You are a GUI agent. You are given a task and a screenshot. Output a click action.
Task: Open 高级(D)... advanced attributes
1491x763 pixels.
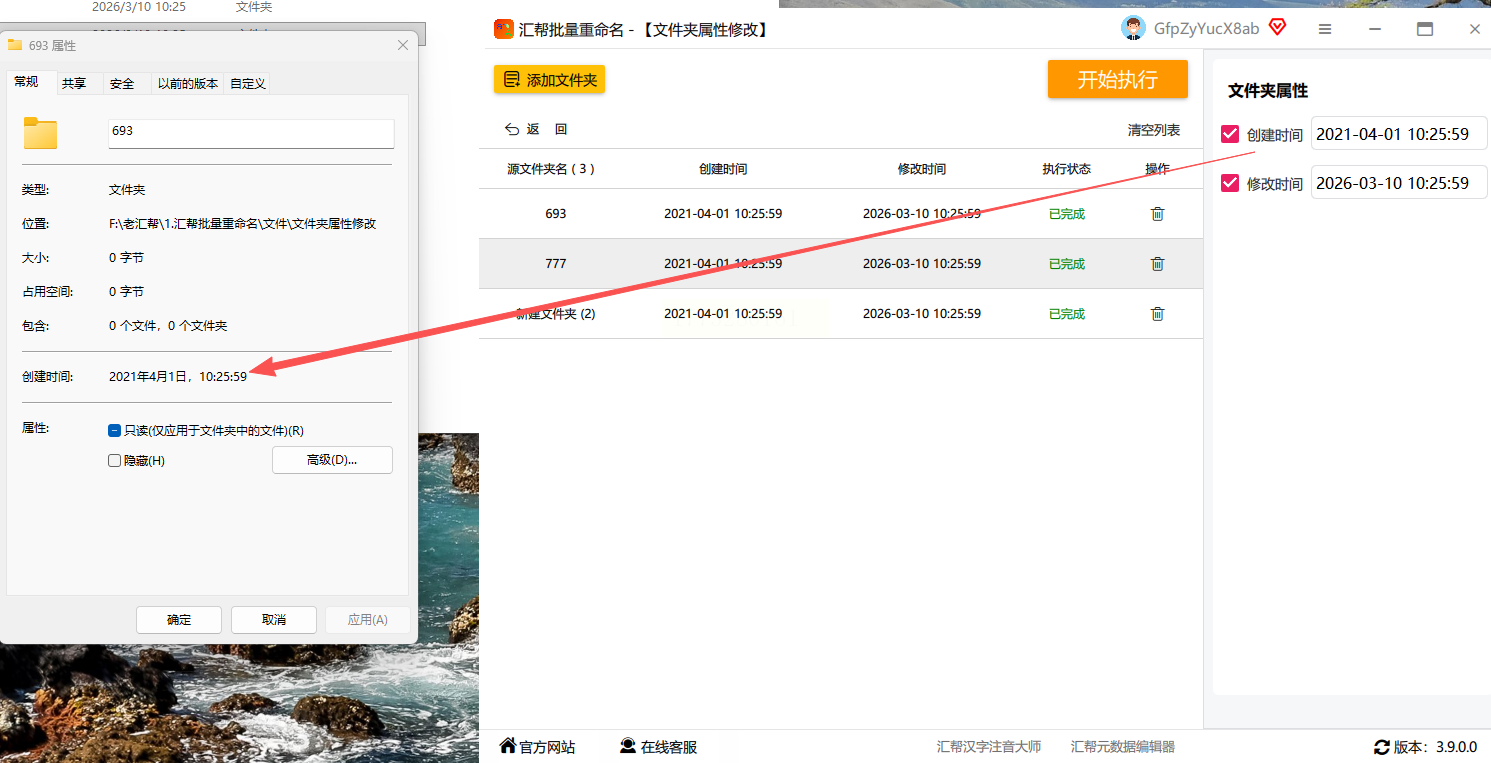(332, 460)
